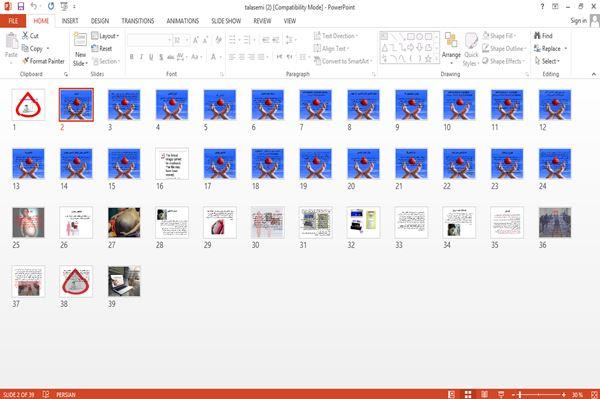Click Convert to SmartArt
Screen dimensions: 600x399
tap(342, 61)
